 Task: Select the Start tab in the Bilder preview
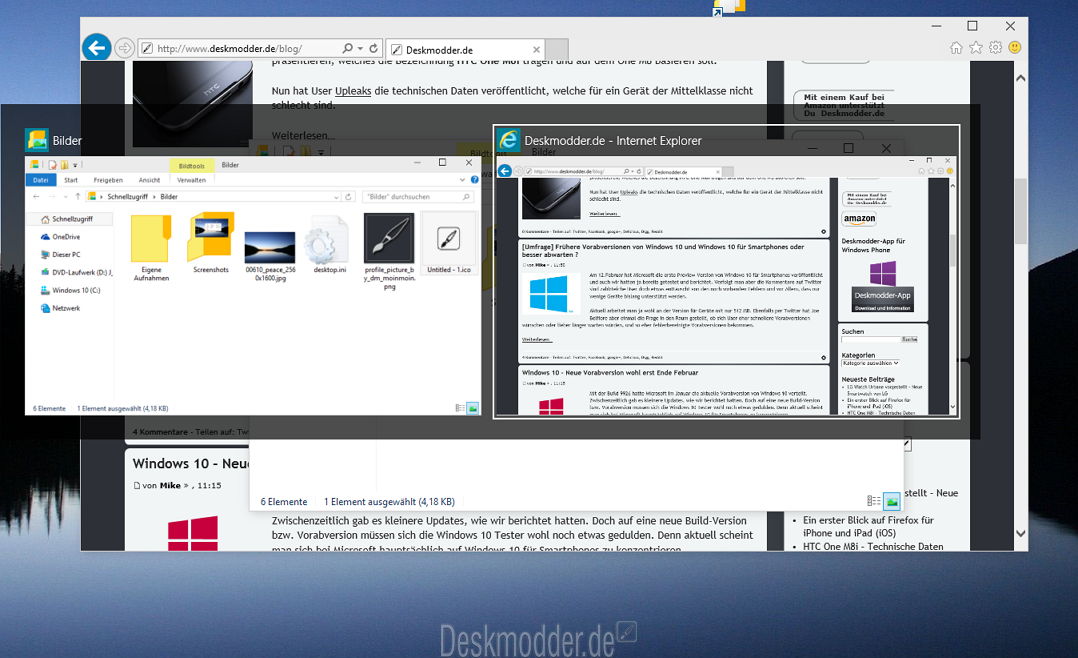tap(71, 180)
